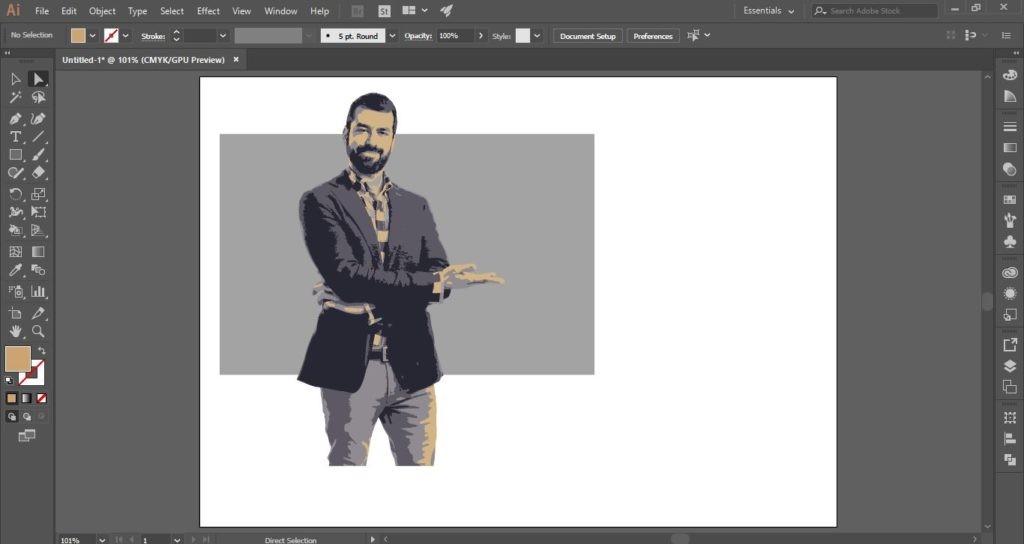The height and width of the screenshot is (544, 1024).
Task: Select the Column Graph tool
Action: point(38,291)
